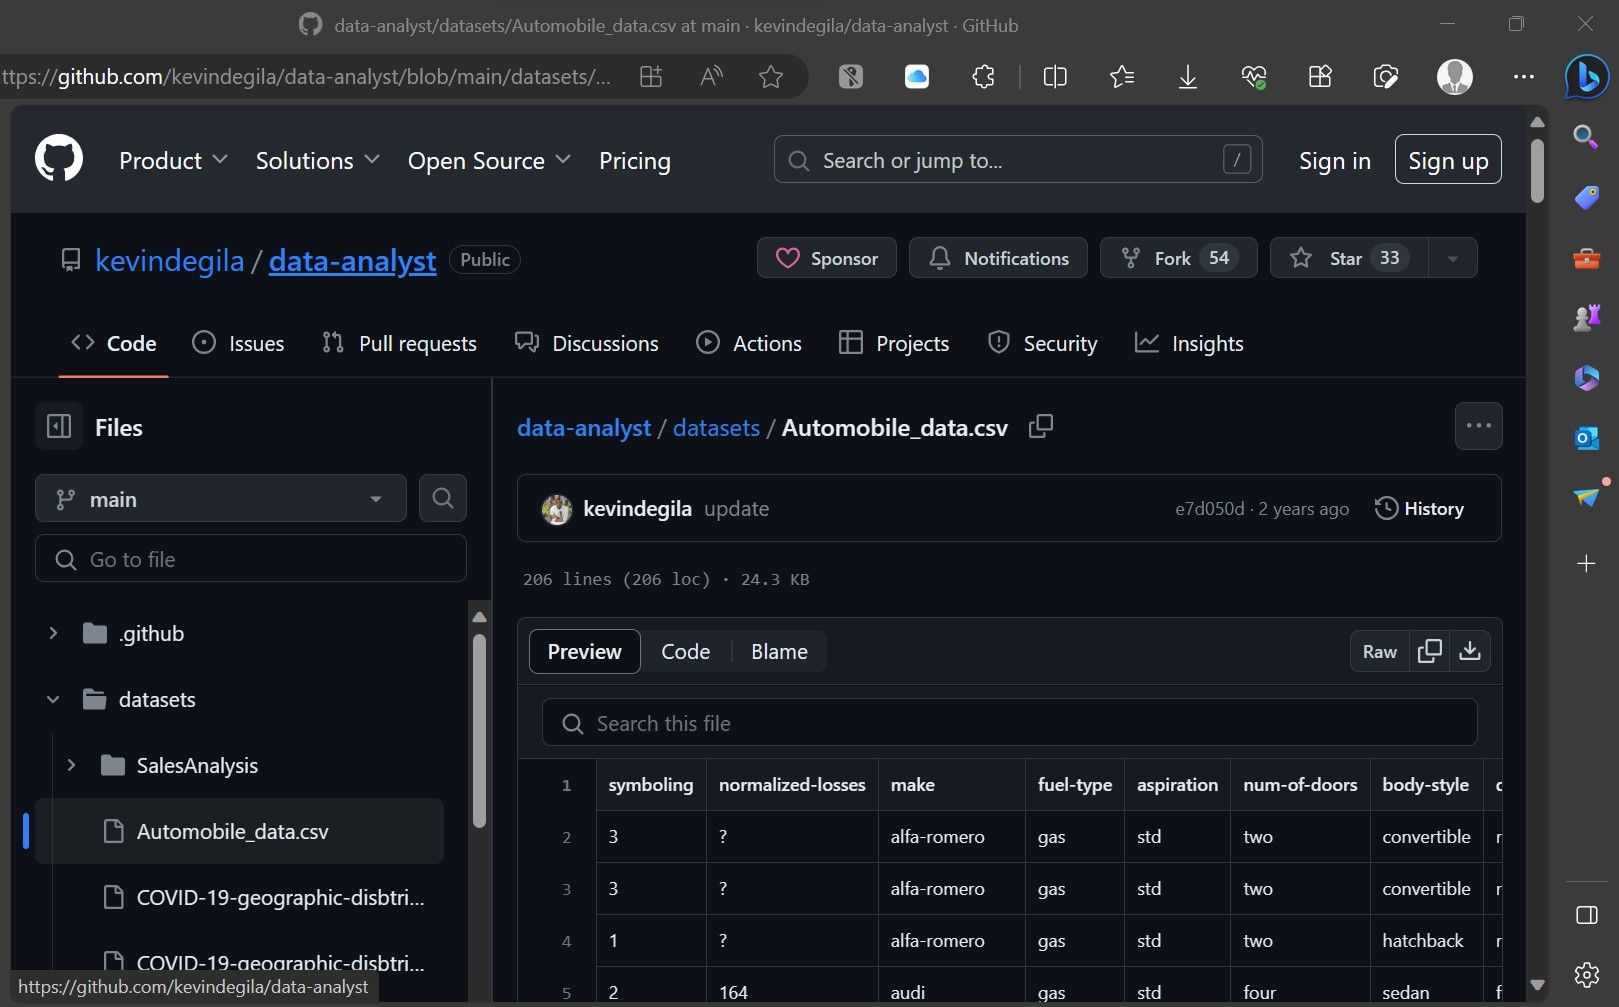Switch to the Pull requests tab
Screen dimensions: 1619x1007
[x=399, y=343]
